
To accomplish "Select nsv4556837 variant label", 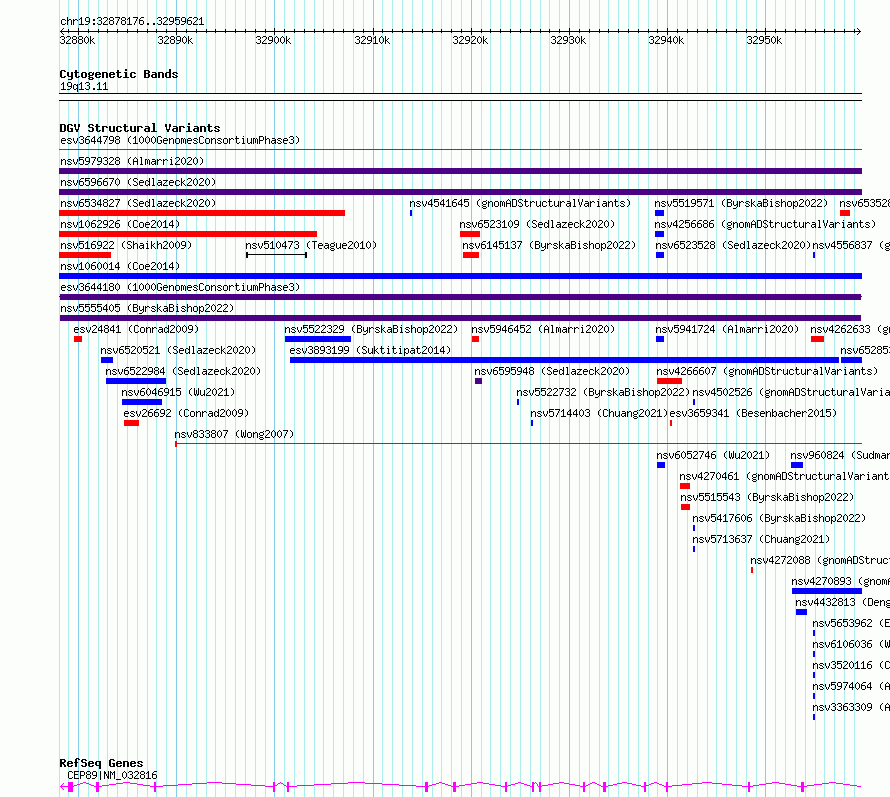I will click(x=851, y=245).
